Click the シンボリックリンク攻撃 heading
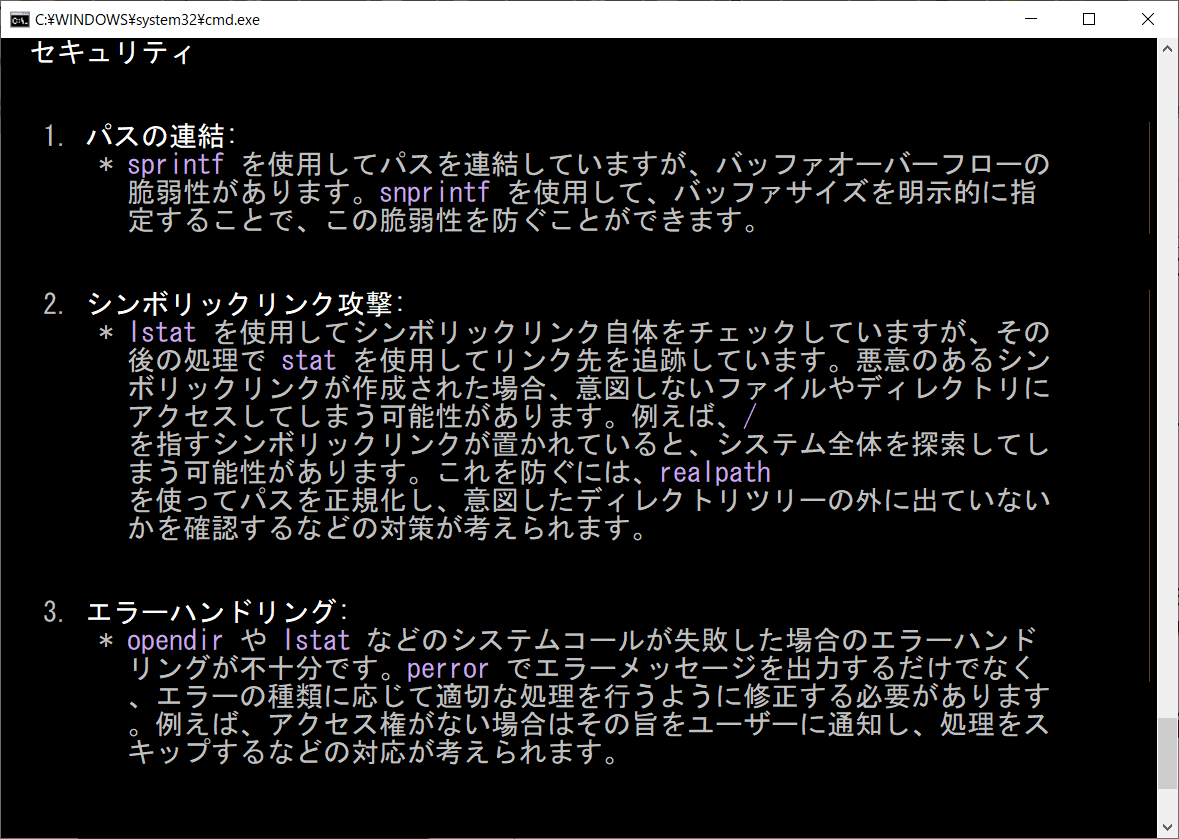The image size is (1179, 839). click(x=240, y=304)
